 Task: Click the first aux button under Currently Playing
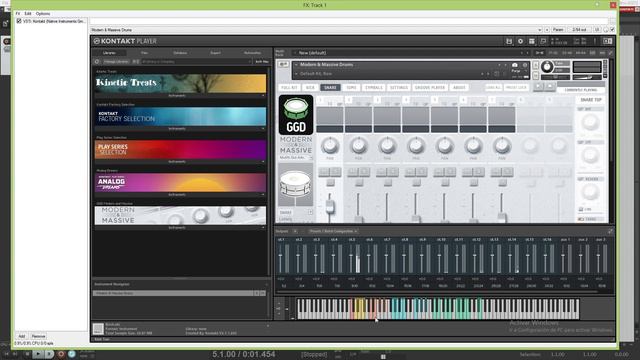(539, 86)
